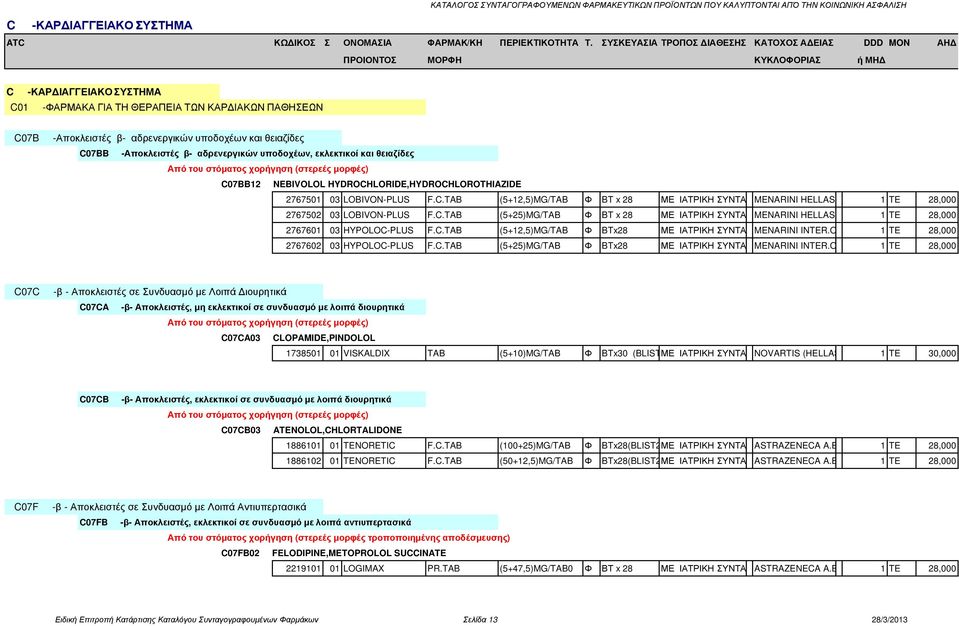Select the 'C07FB02' ATC code
This screenshot has width=959, height=626.
coord(240,553)
